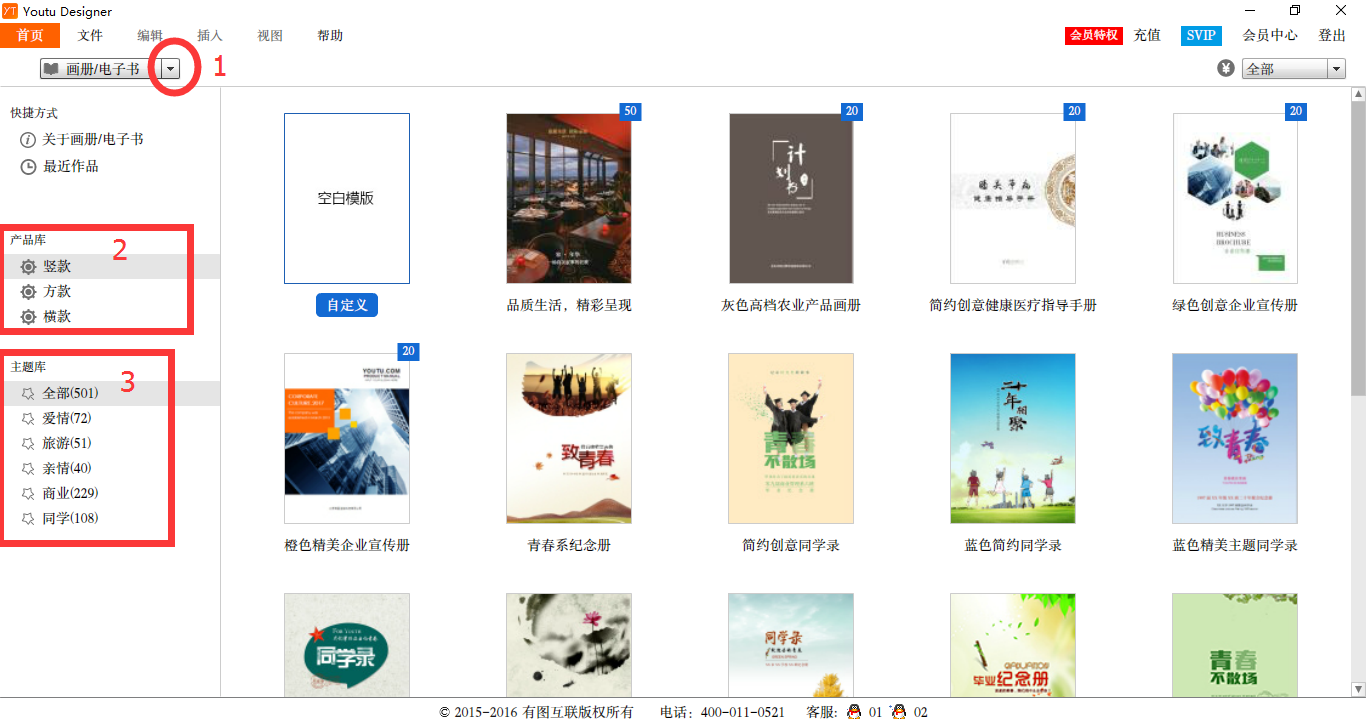Open the 灰色高档农业产品画册 template thumbnail
The height and width of the screenshot is (725, 1366).
click(x=791, y=198)
